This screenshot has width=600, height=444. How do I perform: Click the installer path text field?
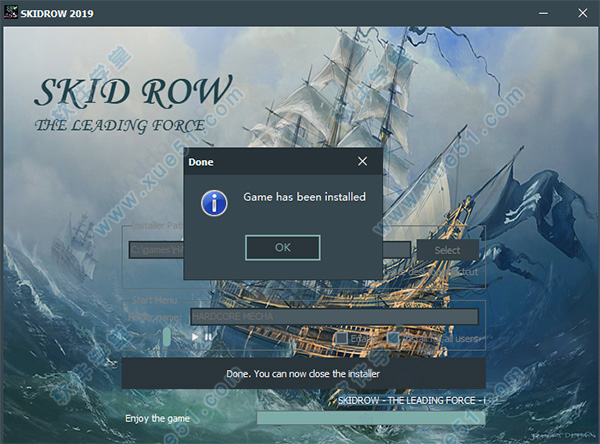[x=150, y=250]
